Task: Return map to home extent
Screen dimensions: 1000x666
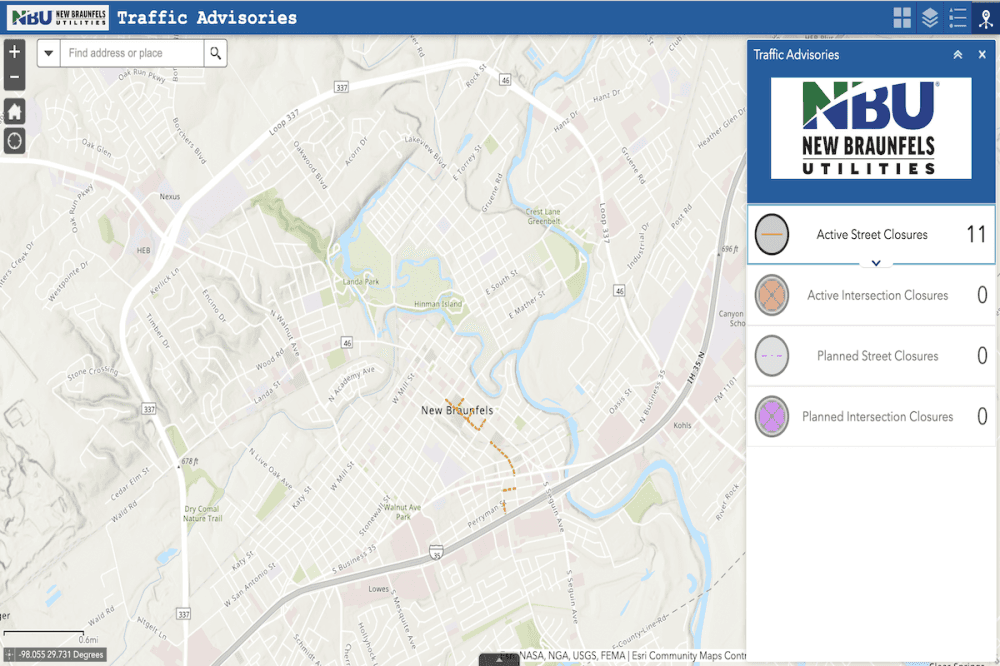Action: pyautogui.click(x=15, y=112)
